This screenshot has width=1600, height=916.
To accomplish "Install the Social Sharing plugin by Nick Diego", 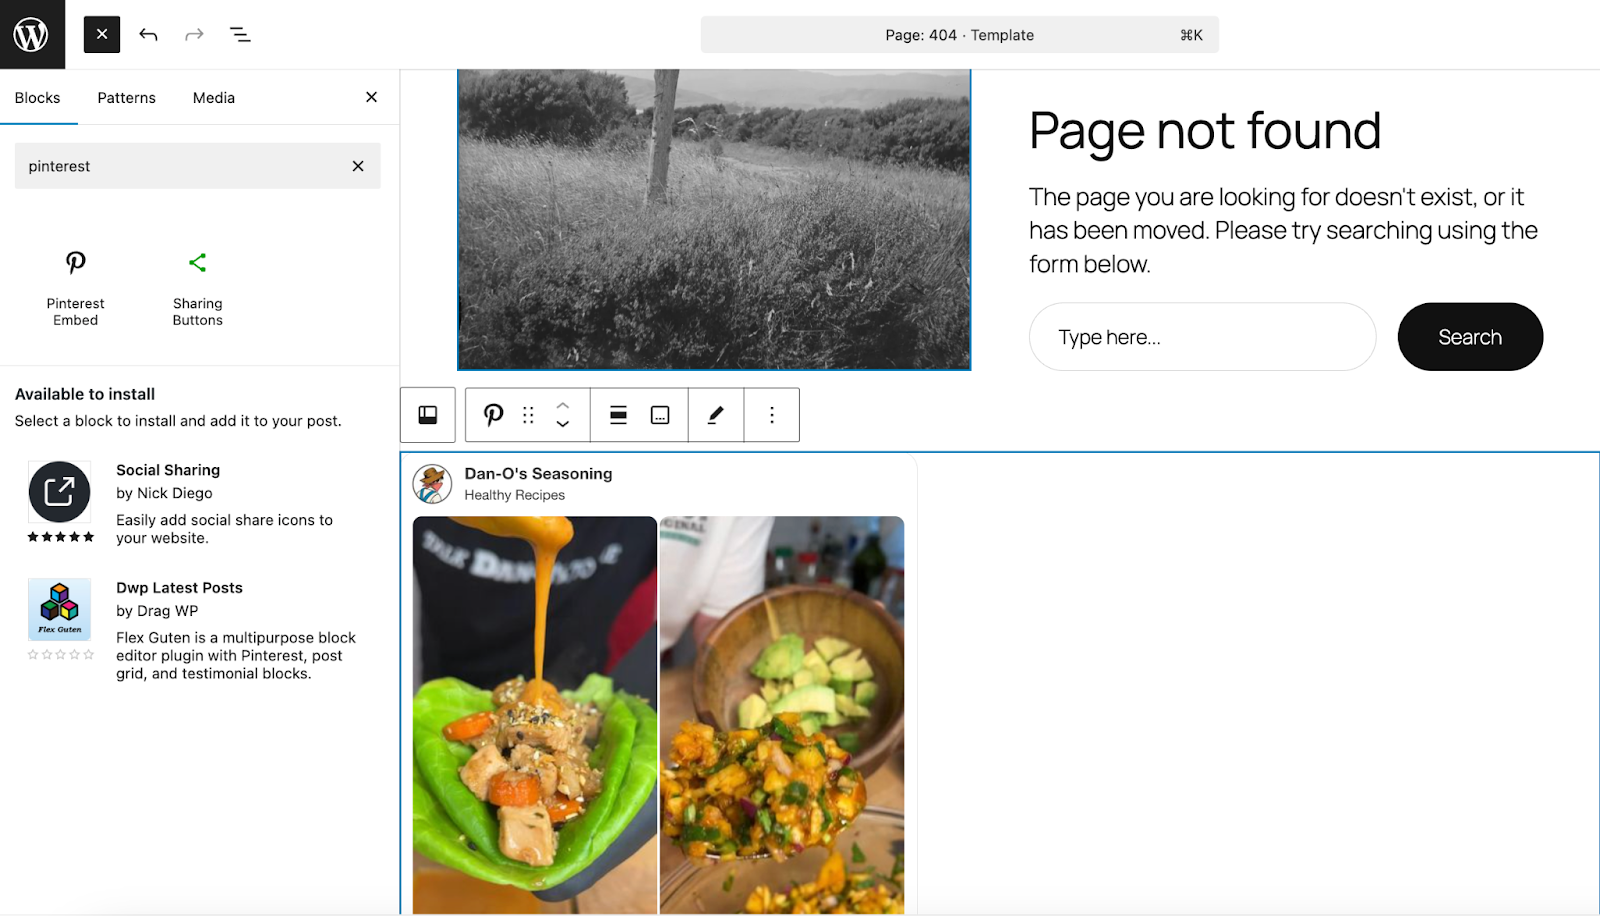I will [x=168, y=470].
